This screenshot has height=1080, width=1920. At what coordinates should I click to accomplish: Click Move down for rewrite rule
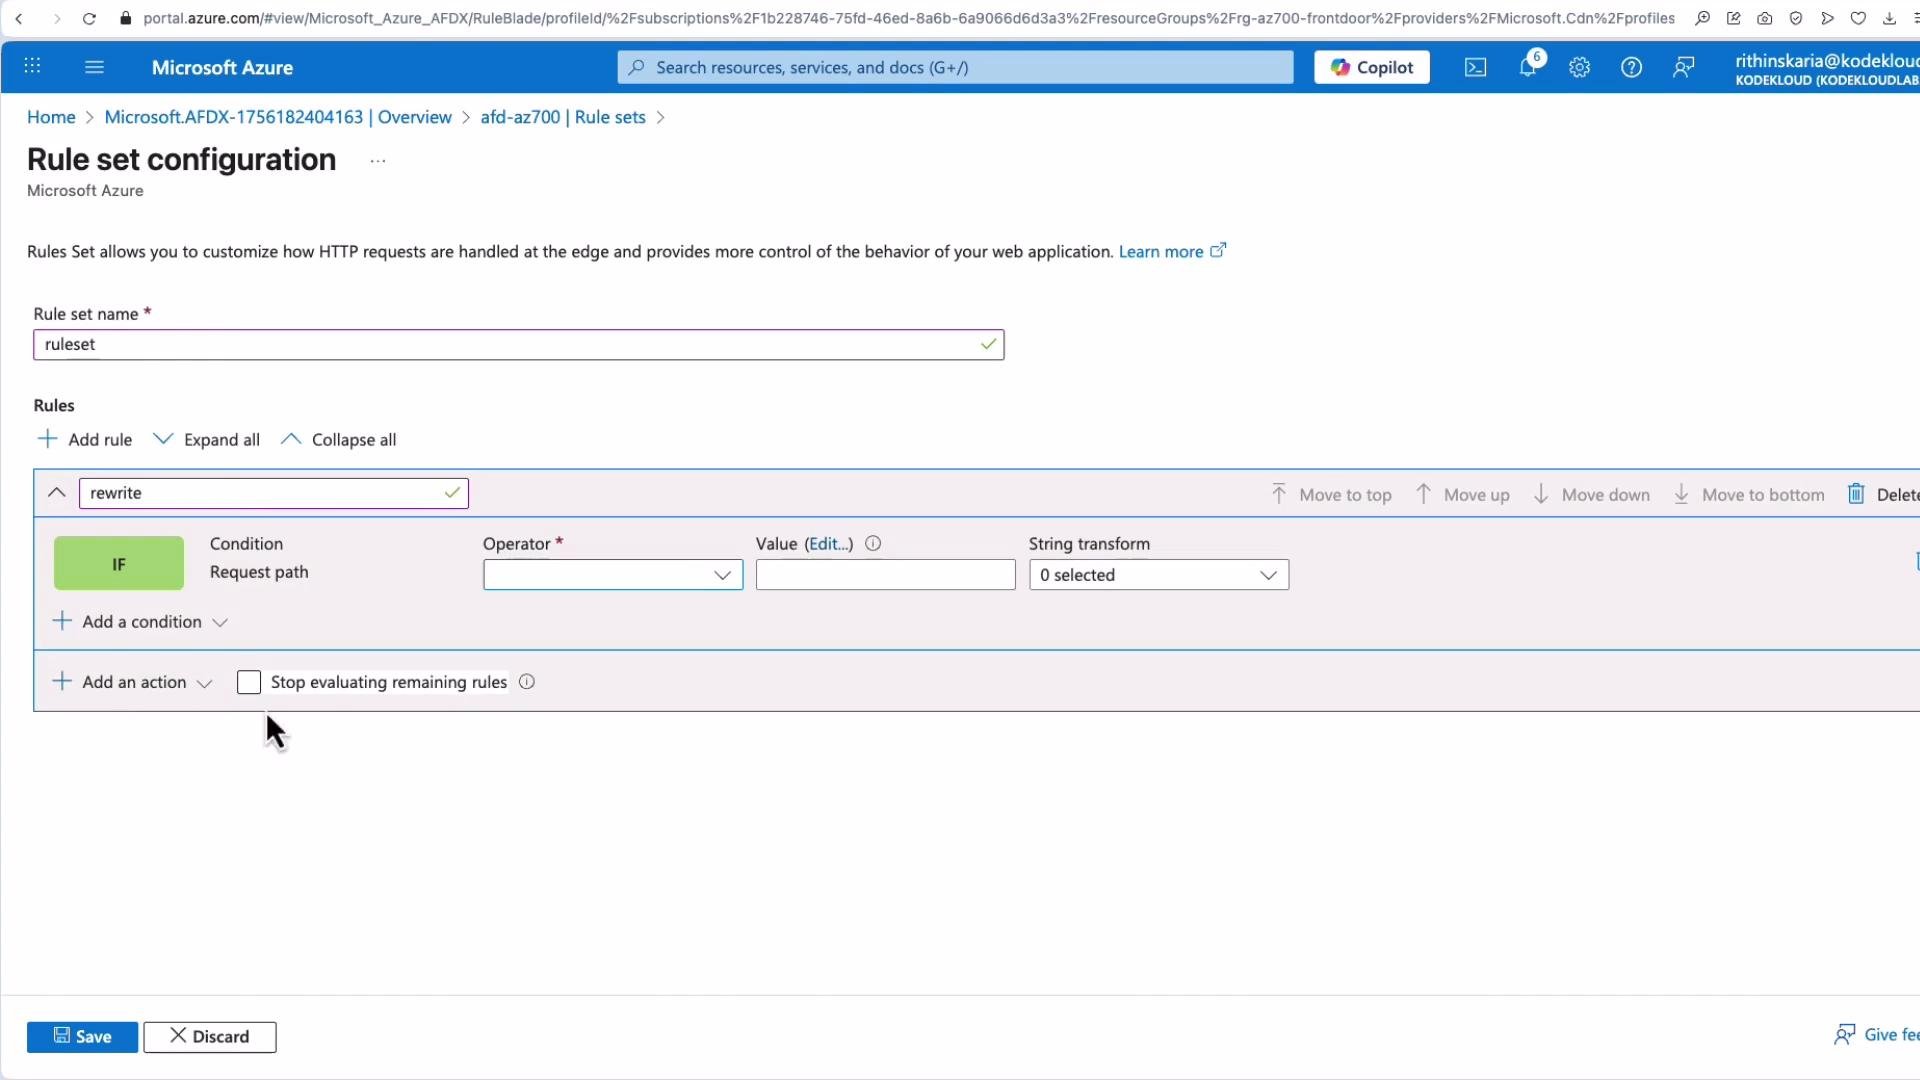[x=1592, y=494]
